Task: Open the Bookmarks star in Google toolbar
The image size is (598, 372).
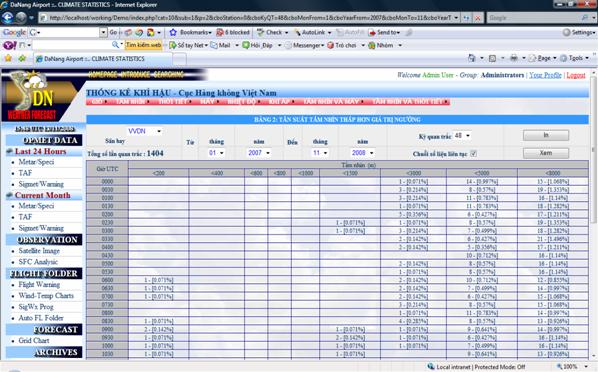Action: tap(173, 32)
